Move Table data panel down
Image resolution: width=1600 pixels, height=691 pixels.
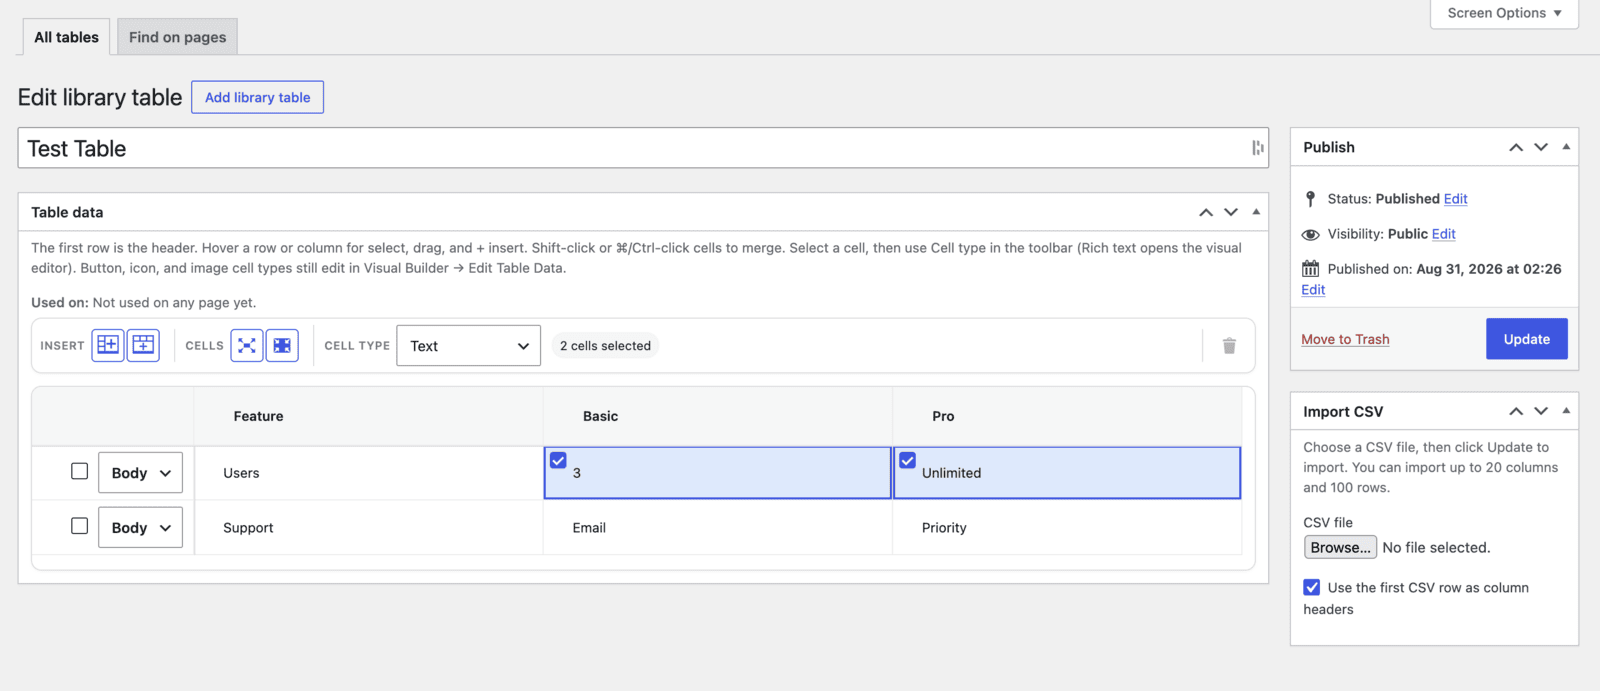(1231, 212)
